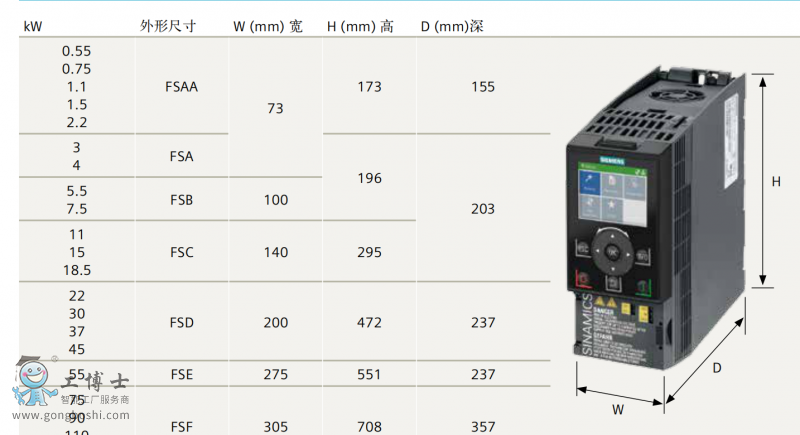Click the H (mm) 高 column header
The width and height of the screenshot is (800, 435).
360,26
